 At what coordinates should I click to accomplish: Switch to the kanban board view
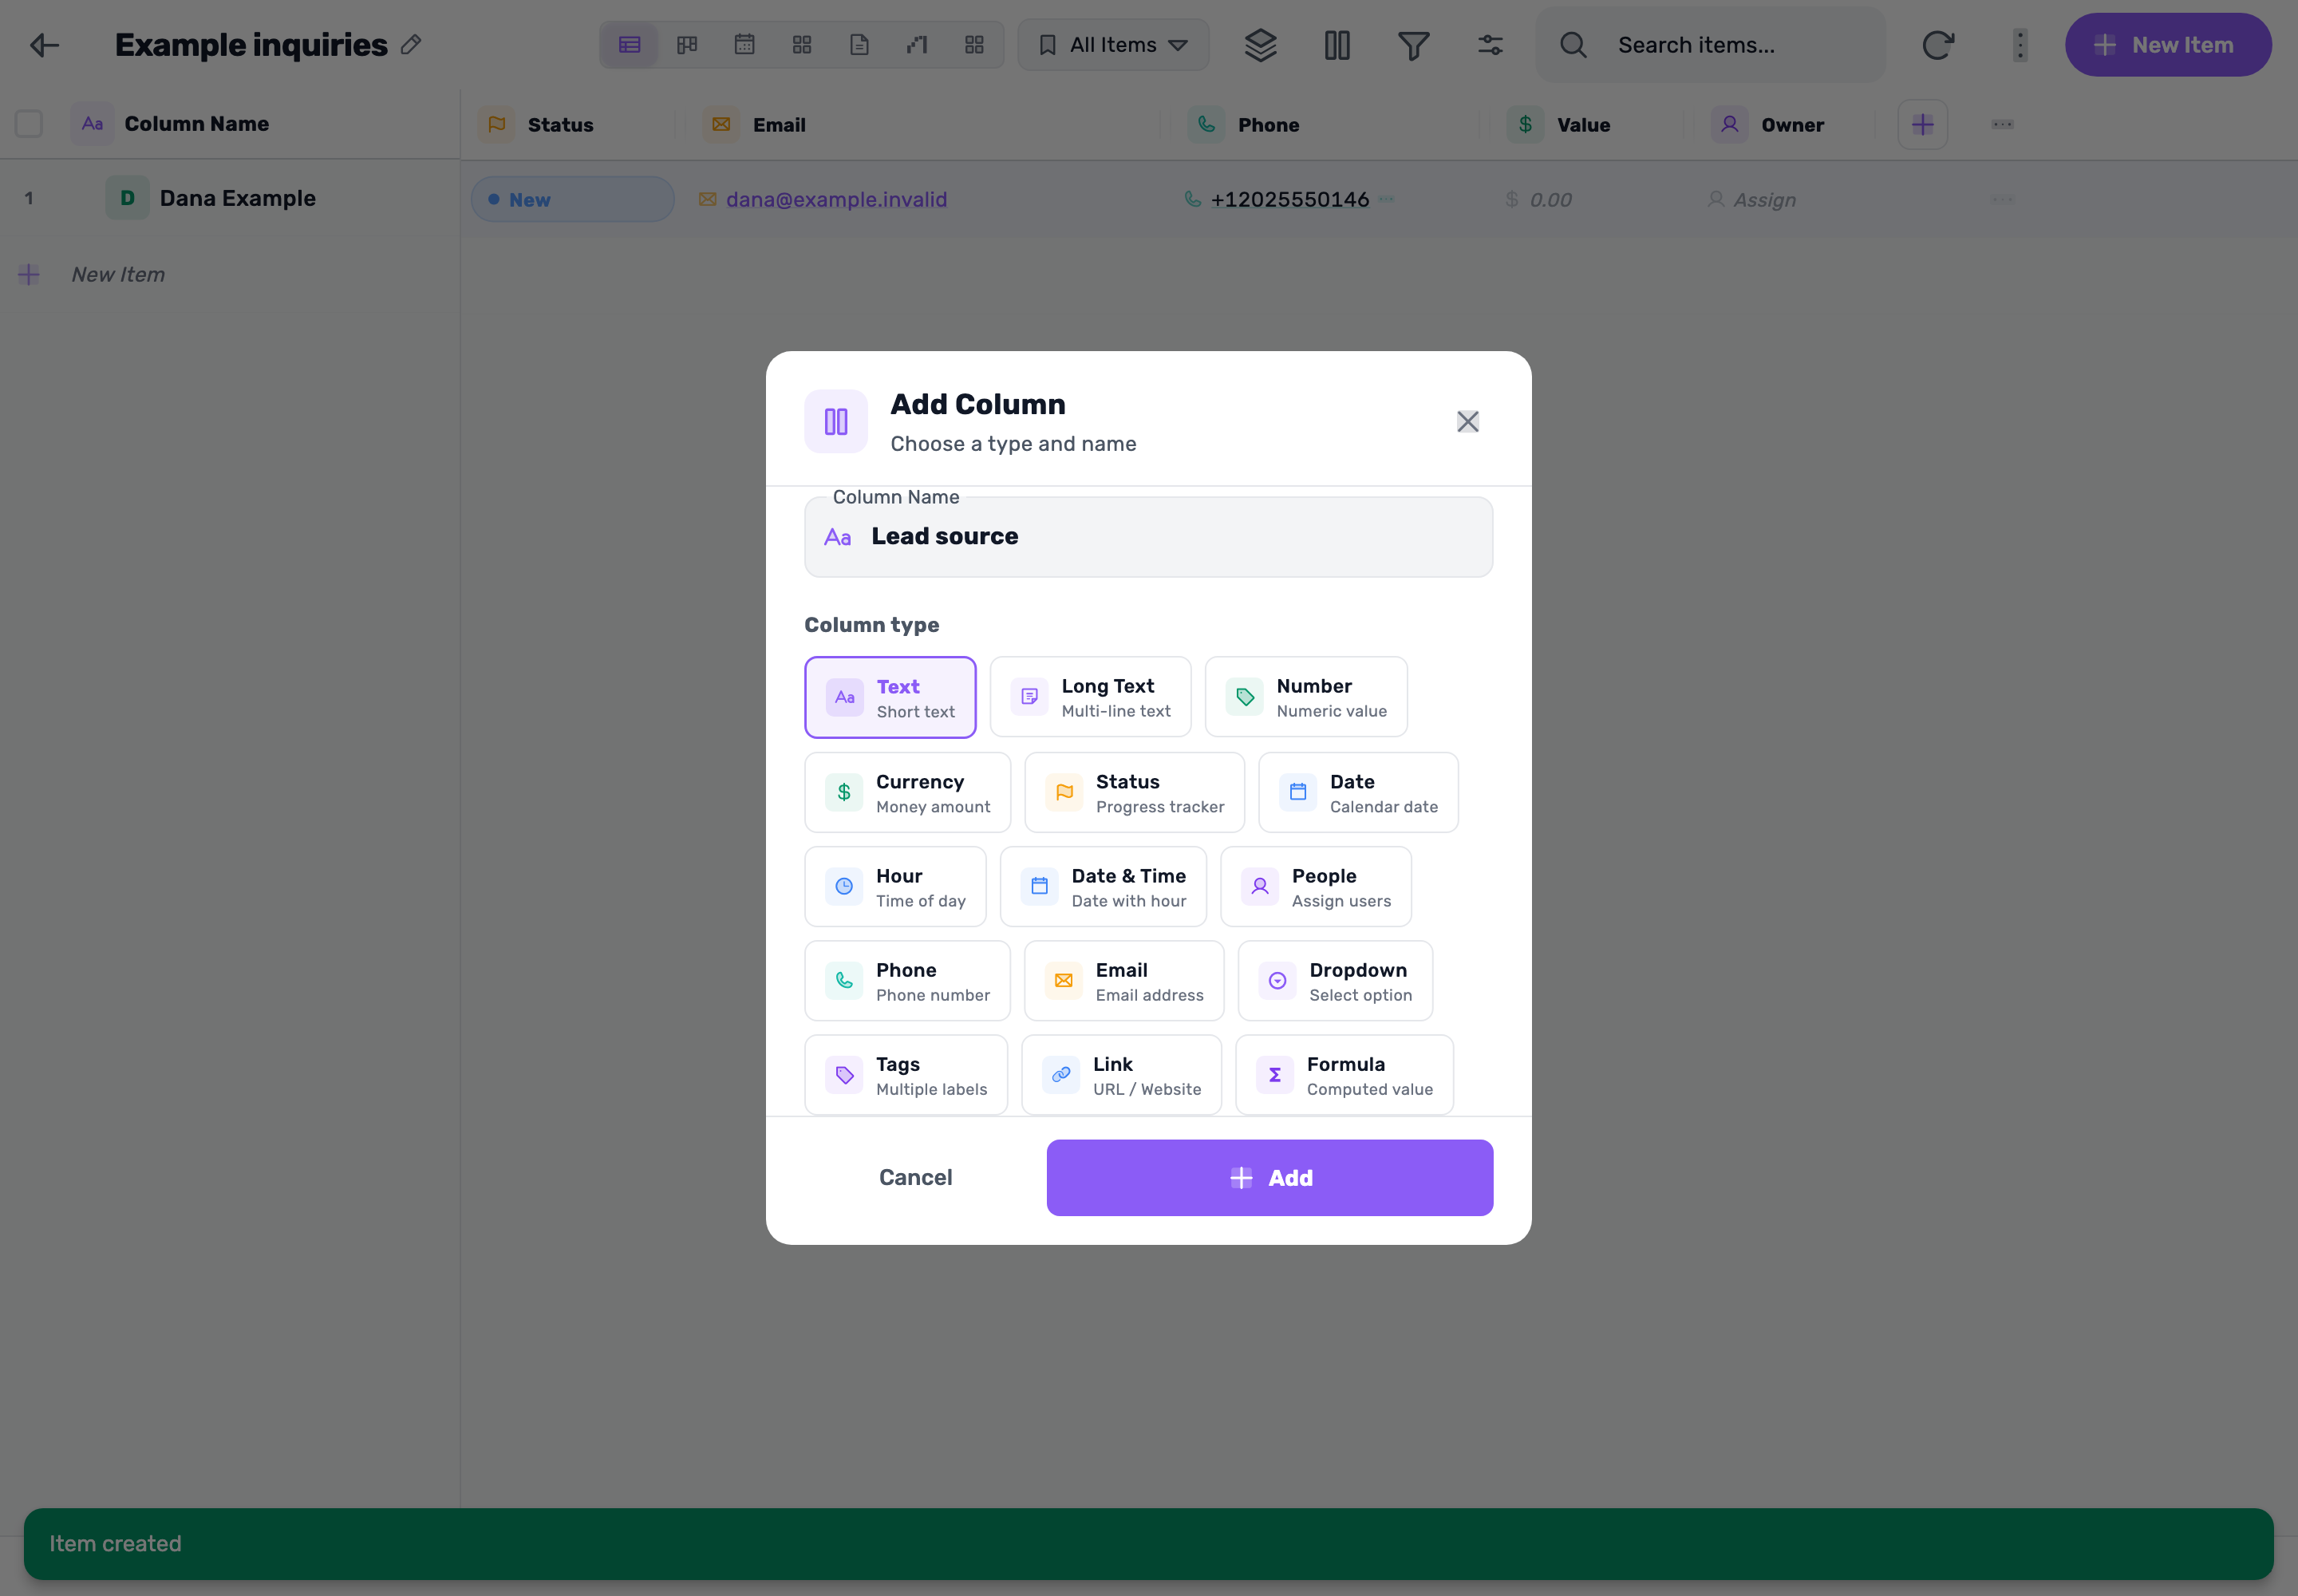(x=687, y=45)
